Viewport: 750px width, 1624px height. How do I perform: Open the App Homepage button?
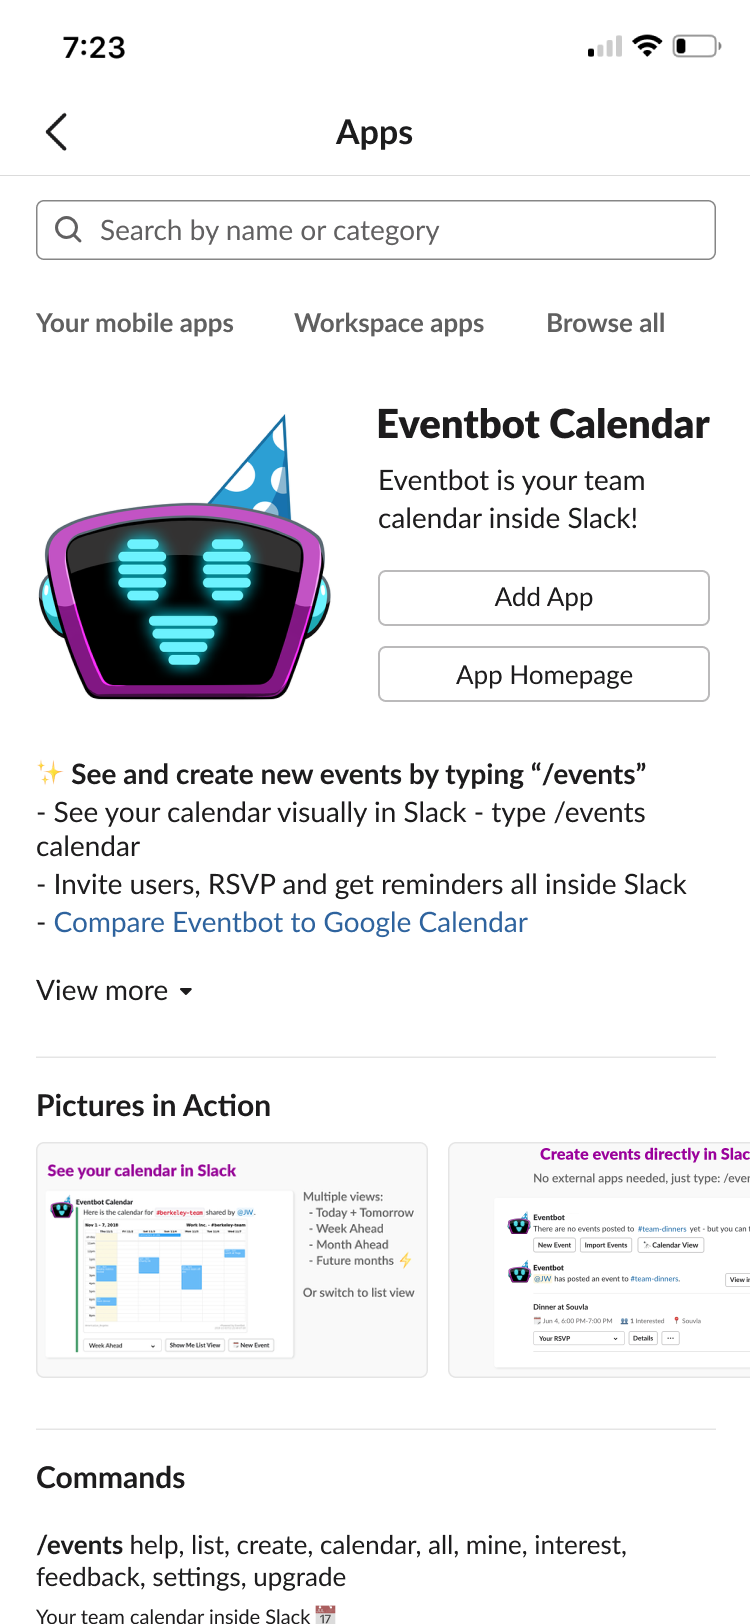(x=544, y=675)
